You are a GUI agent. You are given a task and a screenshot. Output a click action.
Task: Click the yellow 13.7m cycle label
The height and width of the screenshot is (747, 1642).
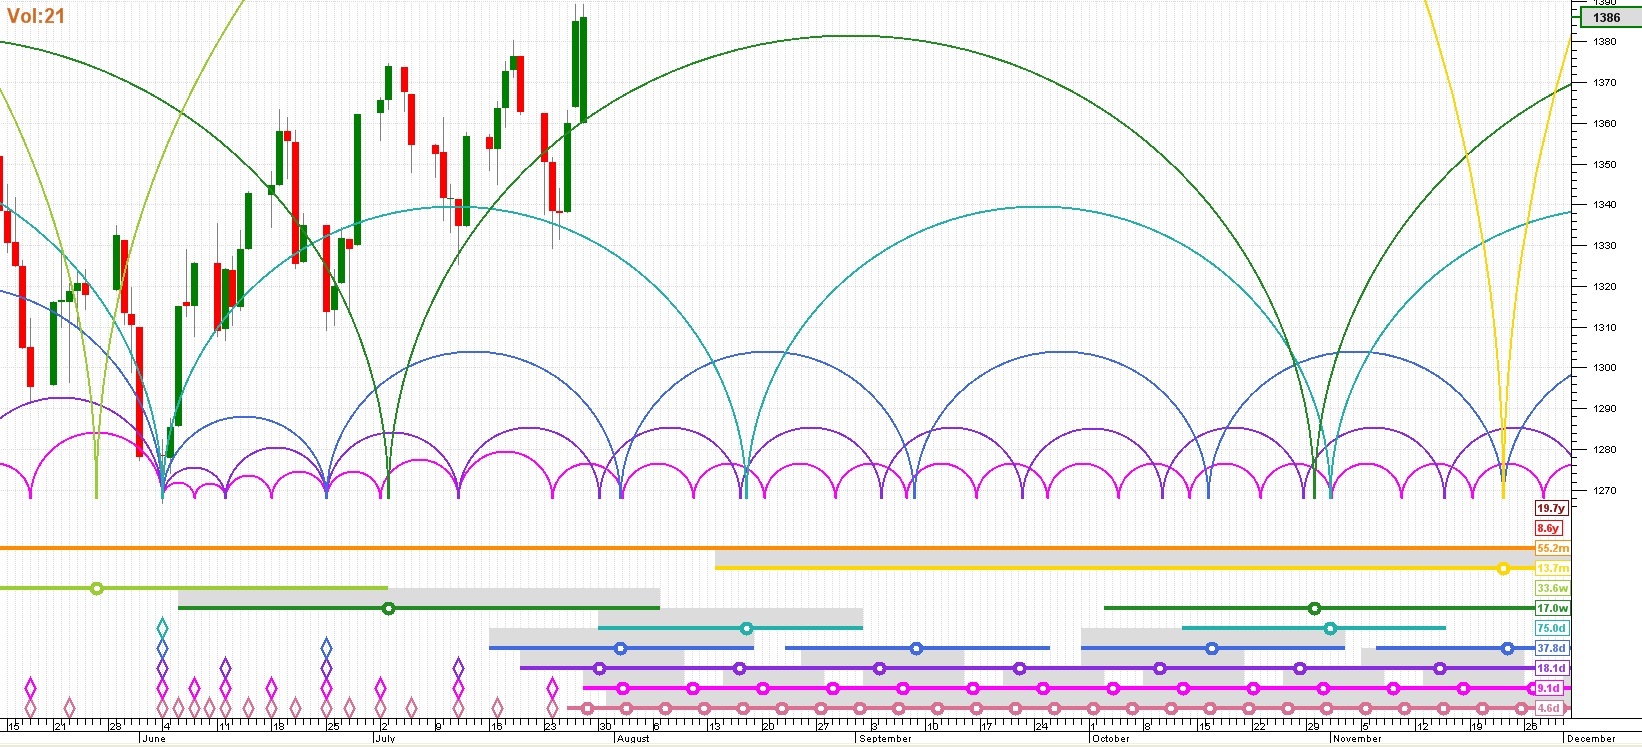point(1552,569)
